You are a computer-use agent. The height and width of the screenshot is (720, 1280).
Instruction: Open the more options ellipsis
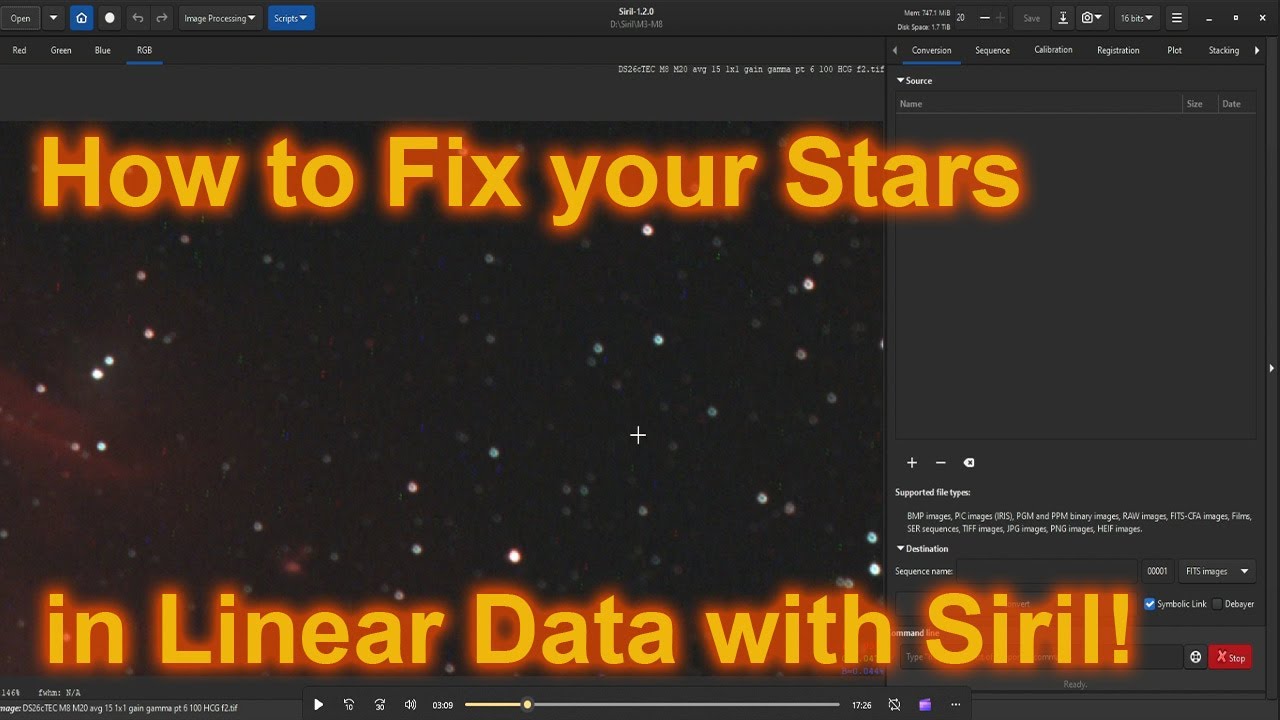click(x=955, y=705)
